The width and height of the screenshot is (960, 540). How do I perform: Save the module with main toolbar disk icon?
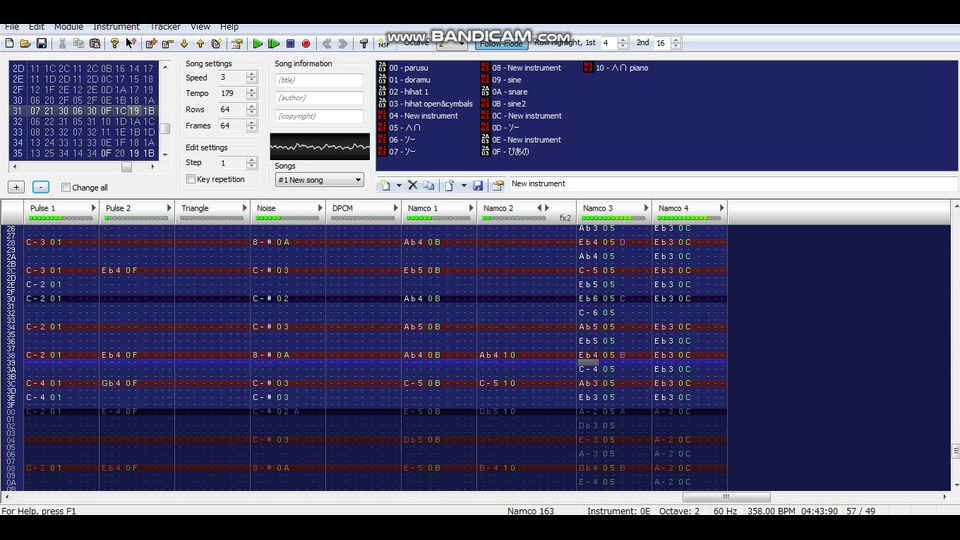coord(41,43)
